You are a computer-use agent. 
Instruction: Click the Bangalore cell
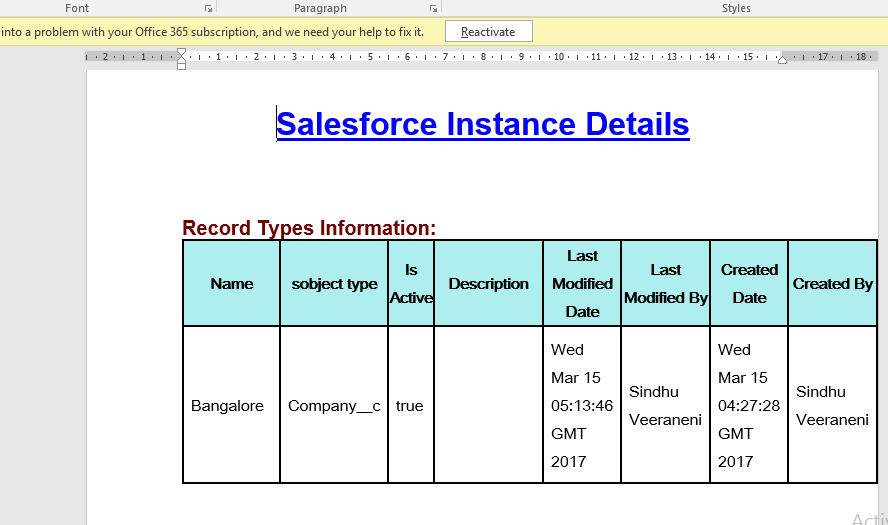232,405
